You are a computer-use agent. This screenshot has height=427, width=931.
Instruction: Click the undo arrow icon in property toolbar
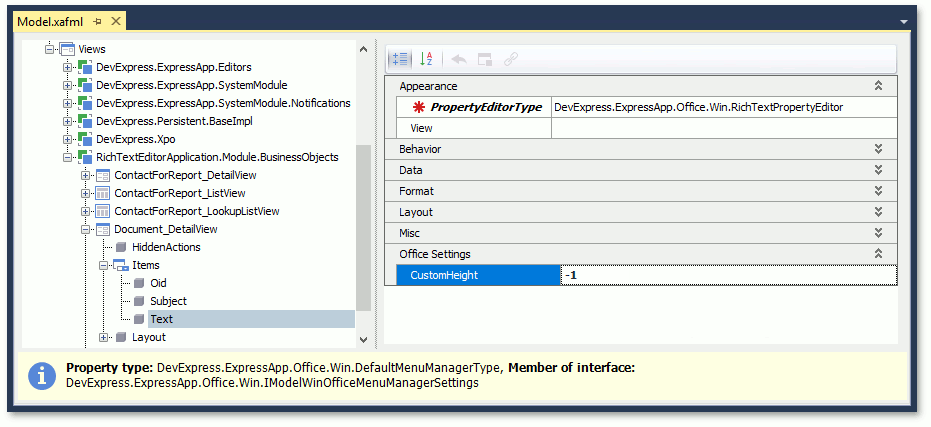coord(459,59)
